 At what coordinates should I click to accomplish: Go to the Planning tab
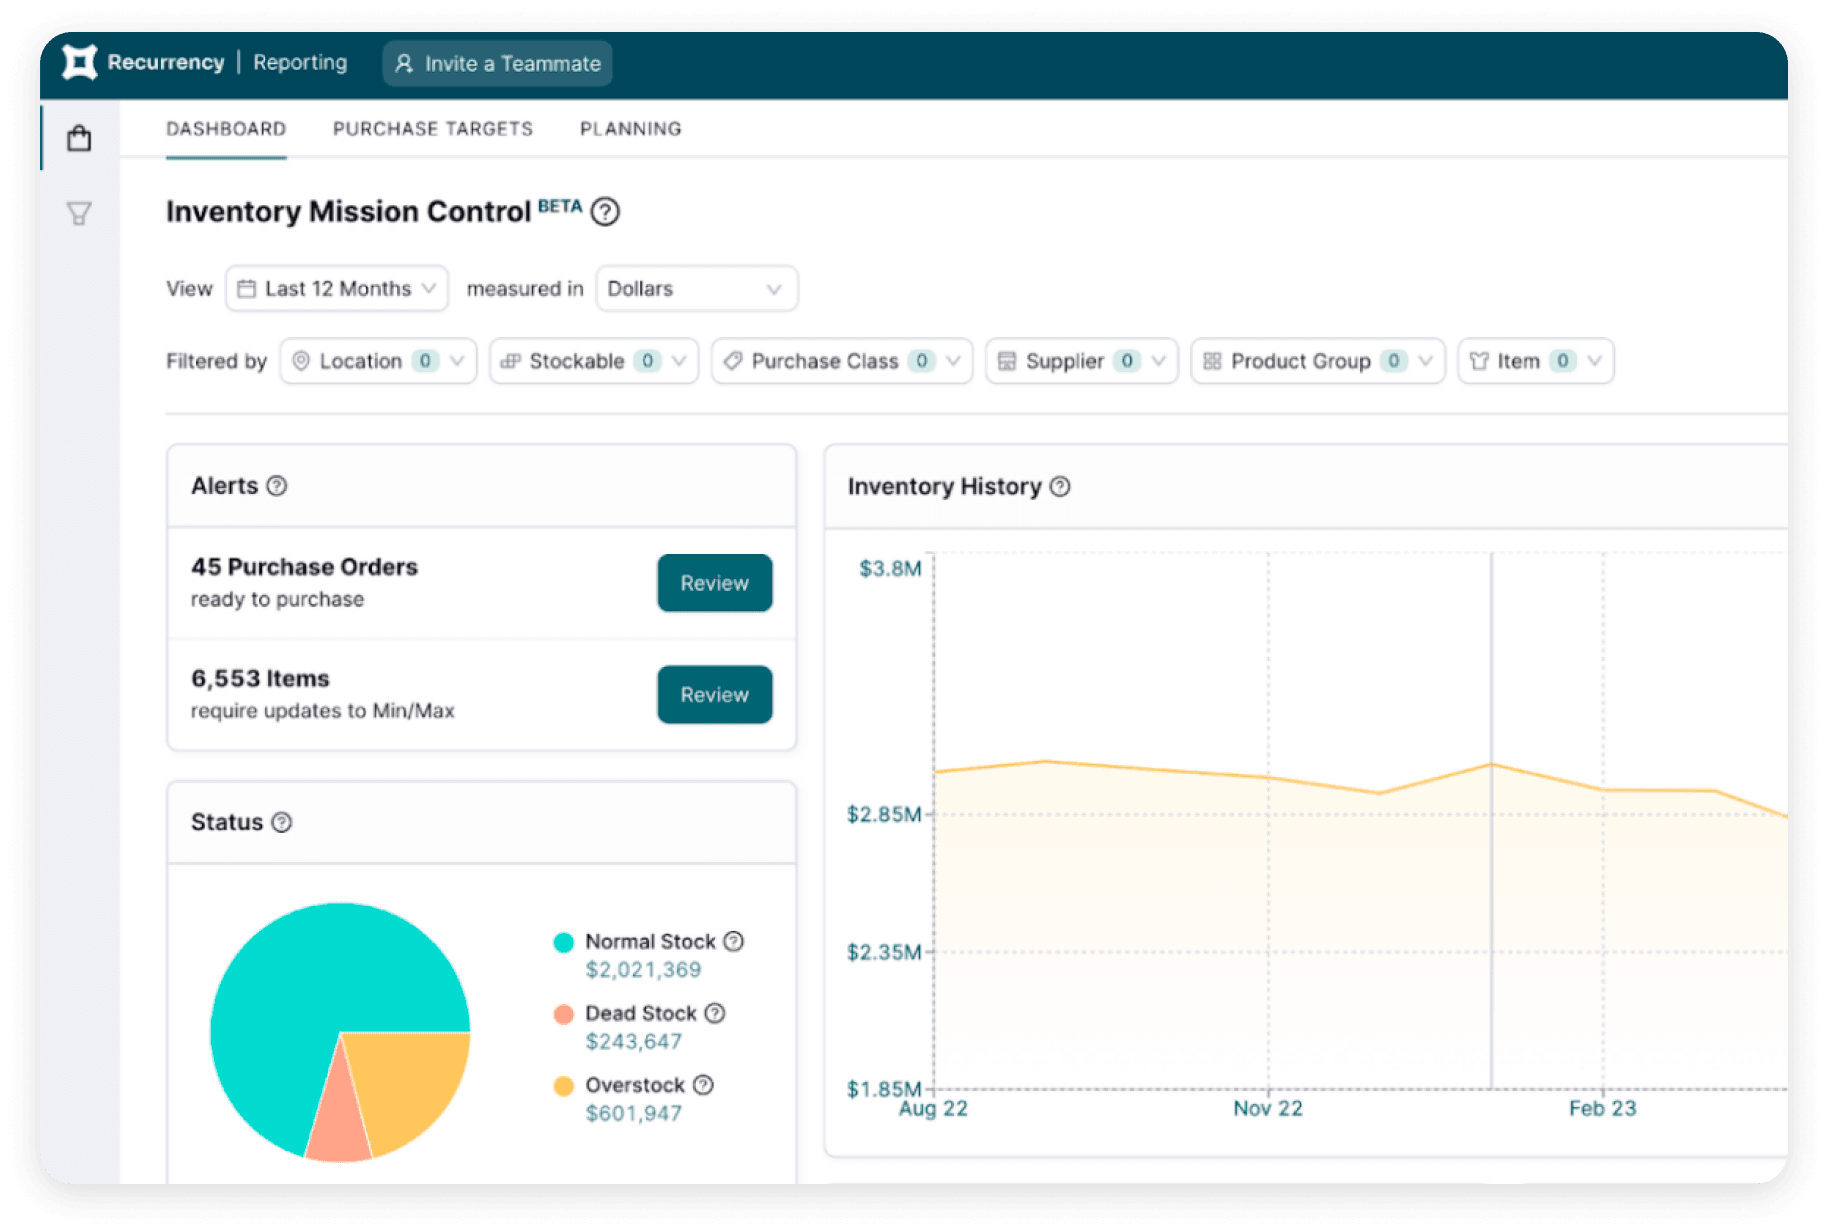pyautogui.click(x=631, y=129)
